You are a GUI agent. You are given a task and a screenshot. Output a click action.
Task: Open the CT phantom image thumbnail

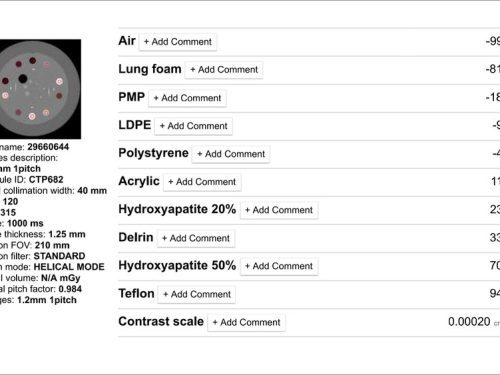point(40,89)
